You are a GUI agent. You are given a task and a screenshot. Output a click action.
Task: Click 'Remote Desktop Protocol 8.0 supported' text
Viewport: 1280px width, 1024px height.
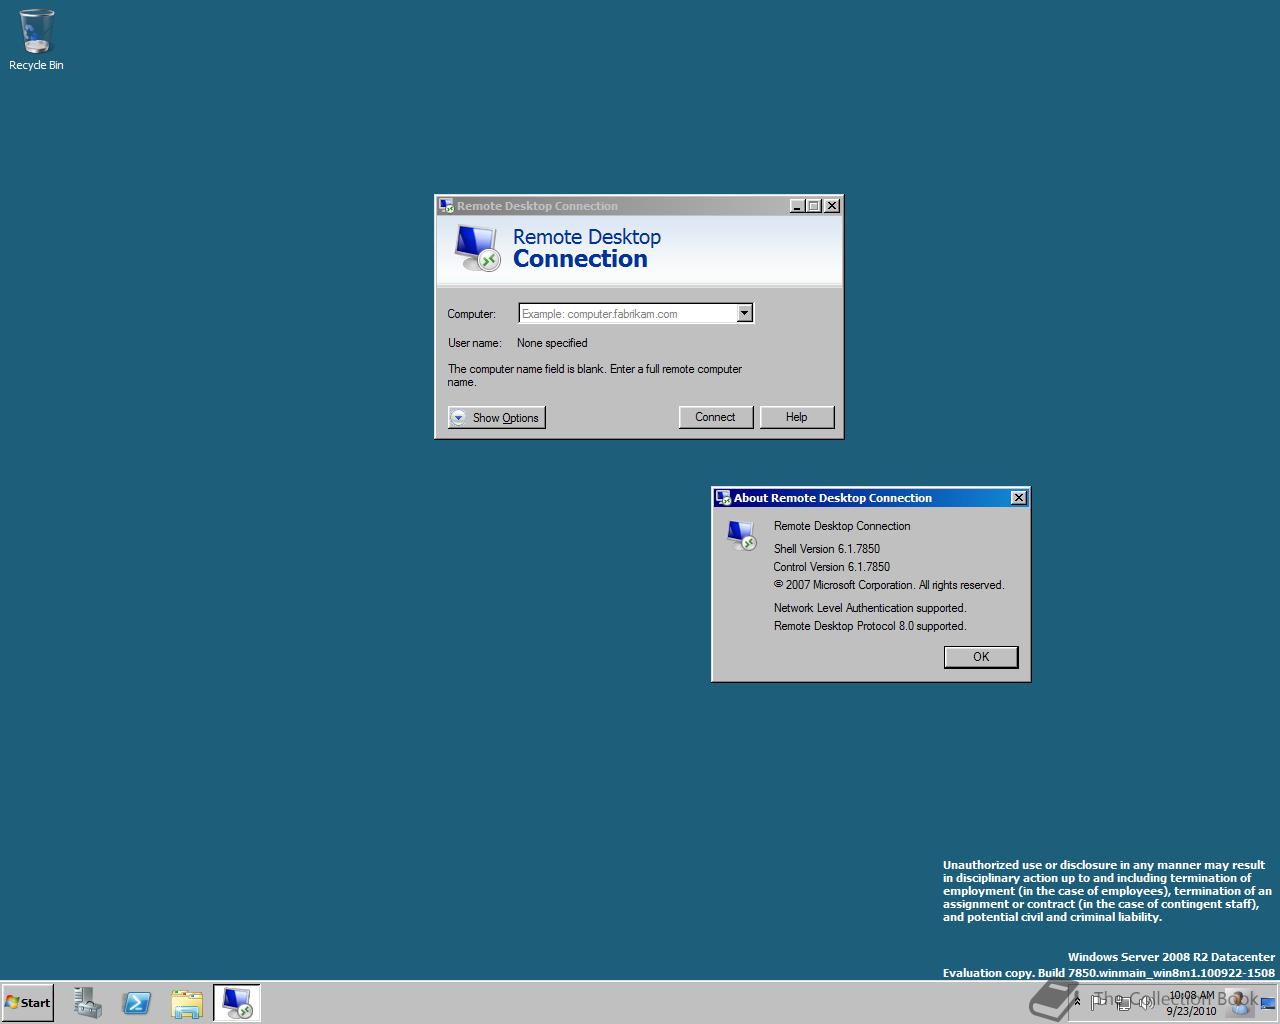[x=870, y=626]
